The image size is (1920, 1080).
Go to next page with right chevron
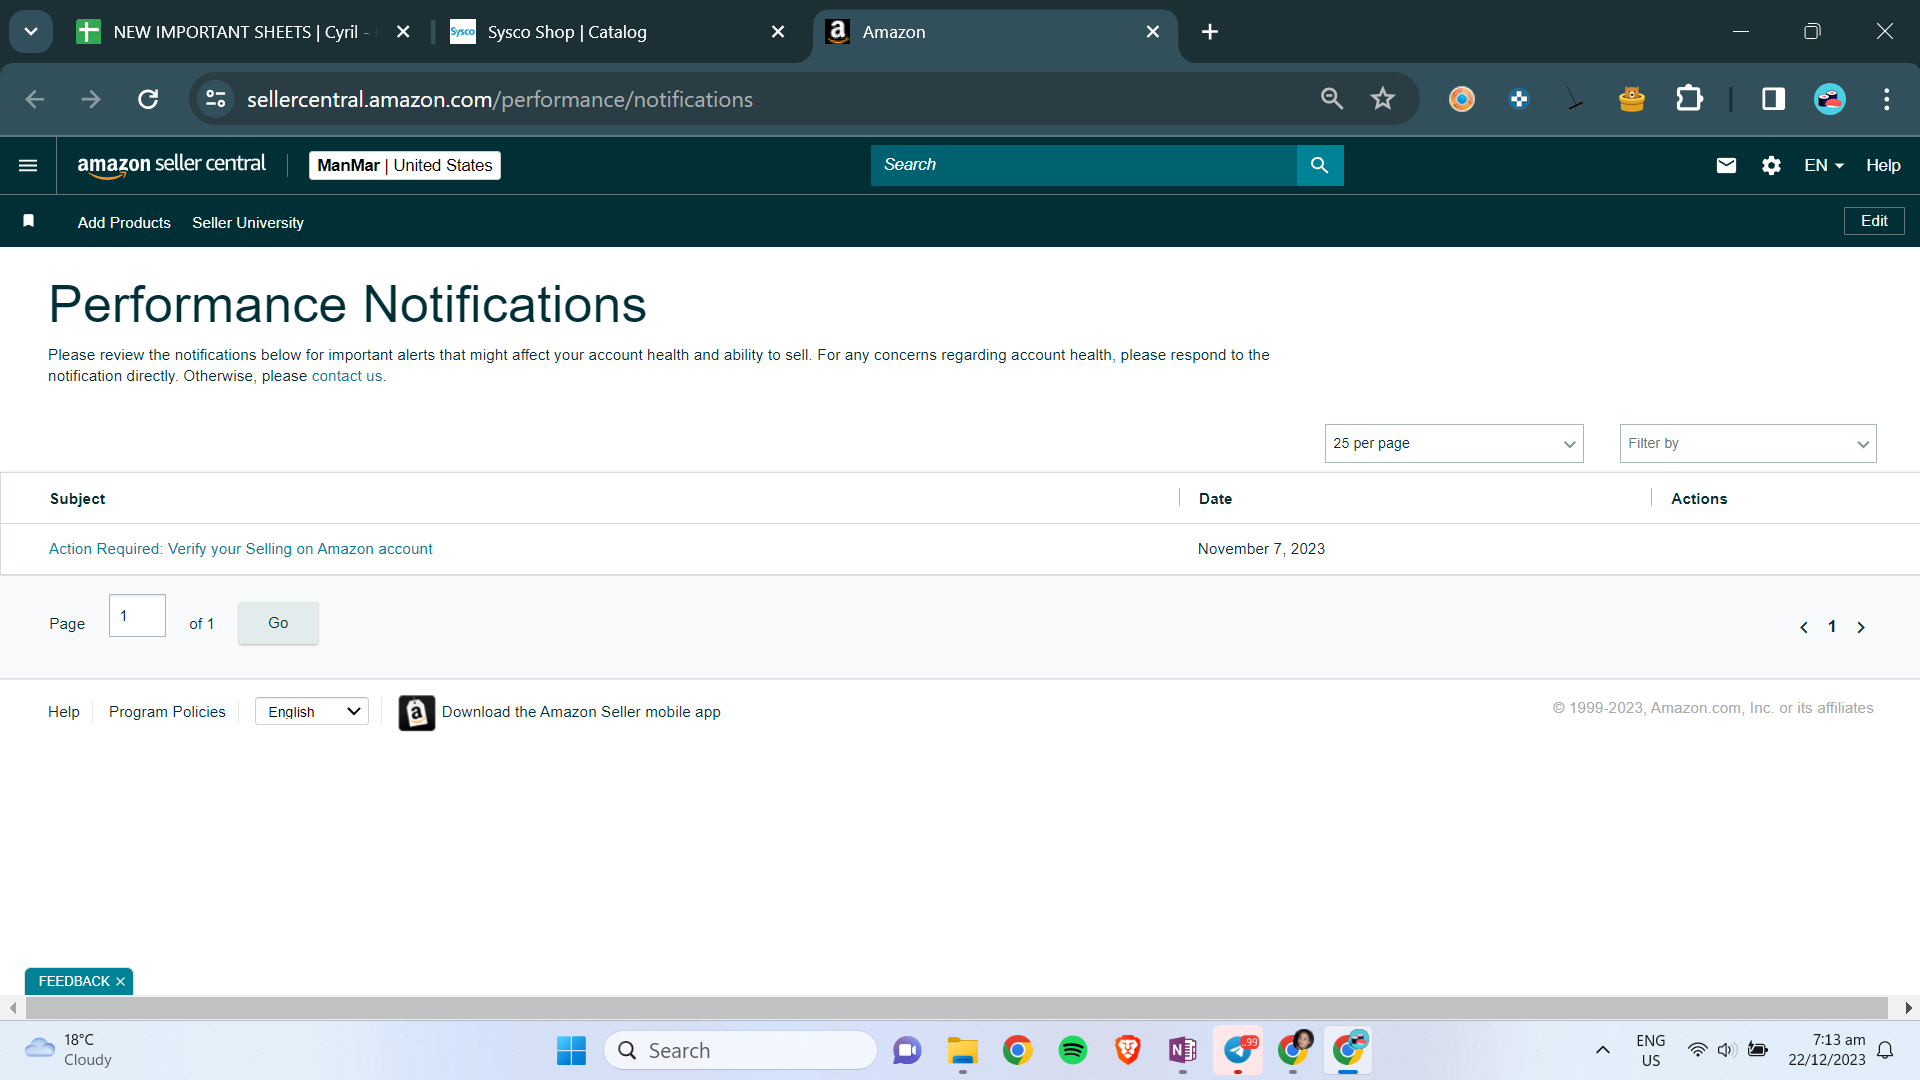(1861, 627)
